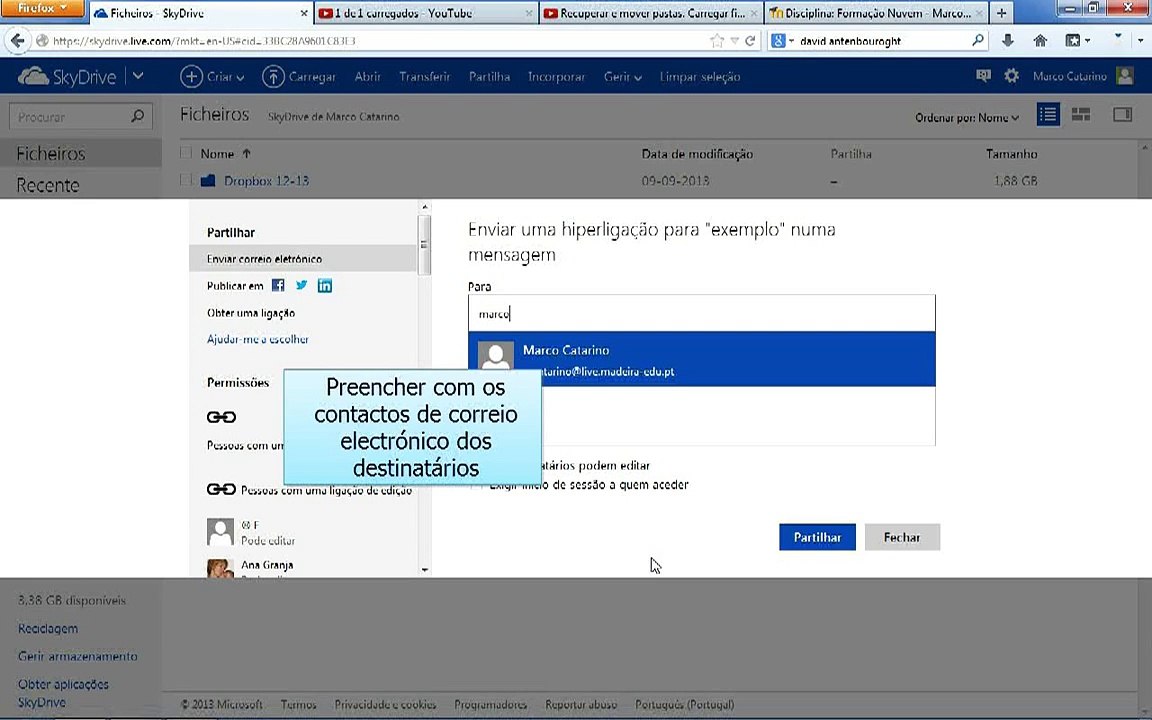Open the messaging chat icon
Viewport: 1152px width, 720px height.
983,75
